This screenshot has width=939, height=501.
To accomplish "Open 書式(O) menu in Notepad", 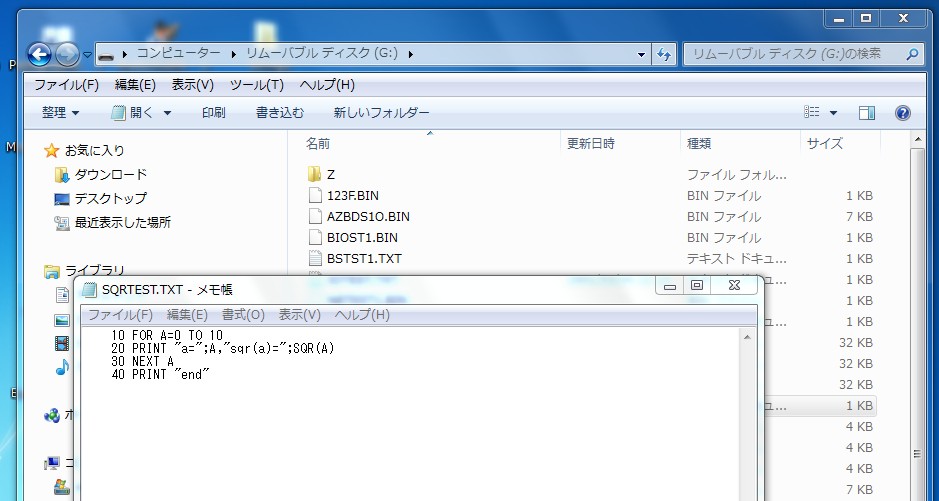I will point(243,315).
